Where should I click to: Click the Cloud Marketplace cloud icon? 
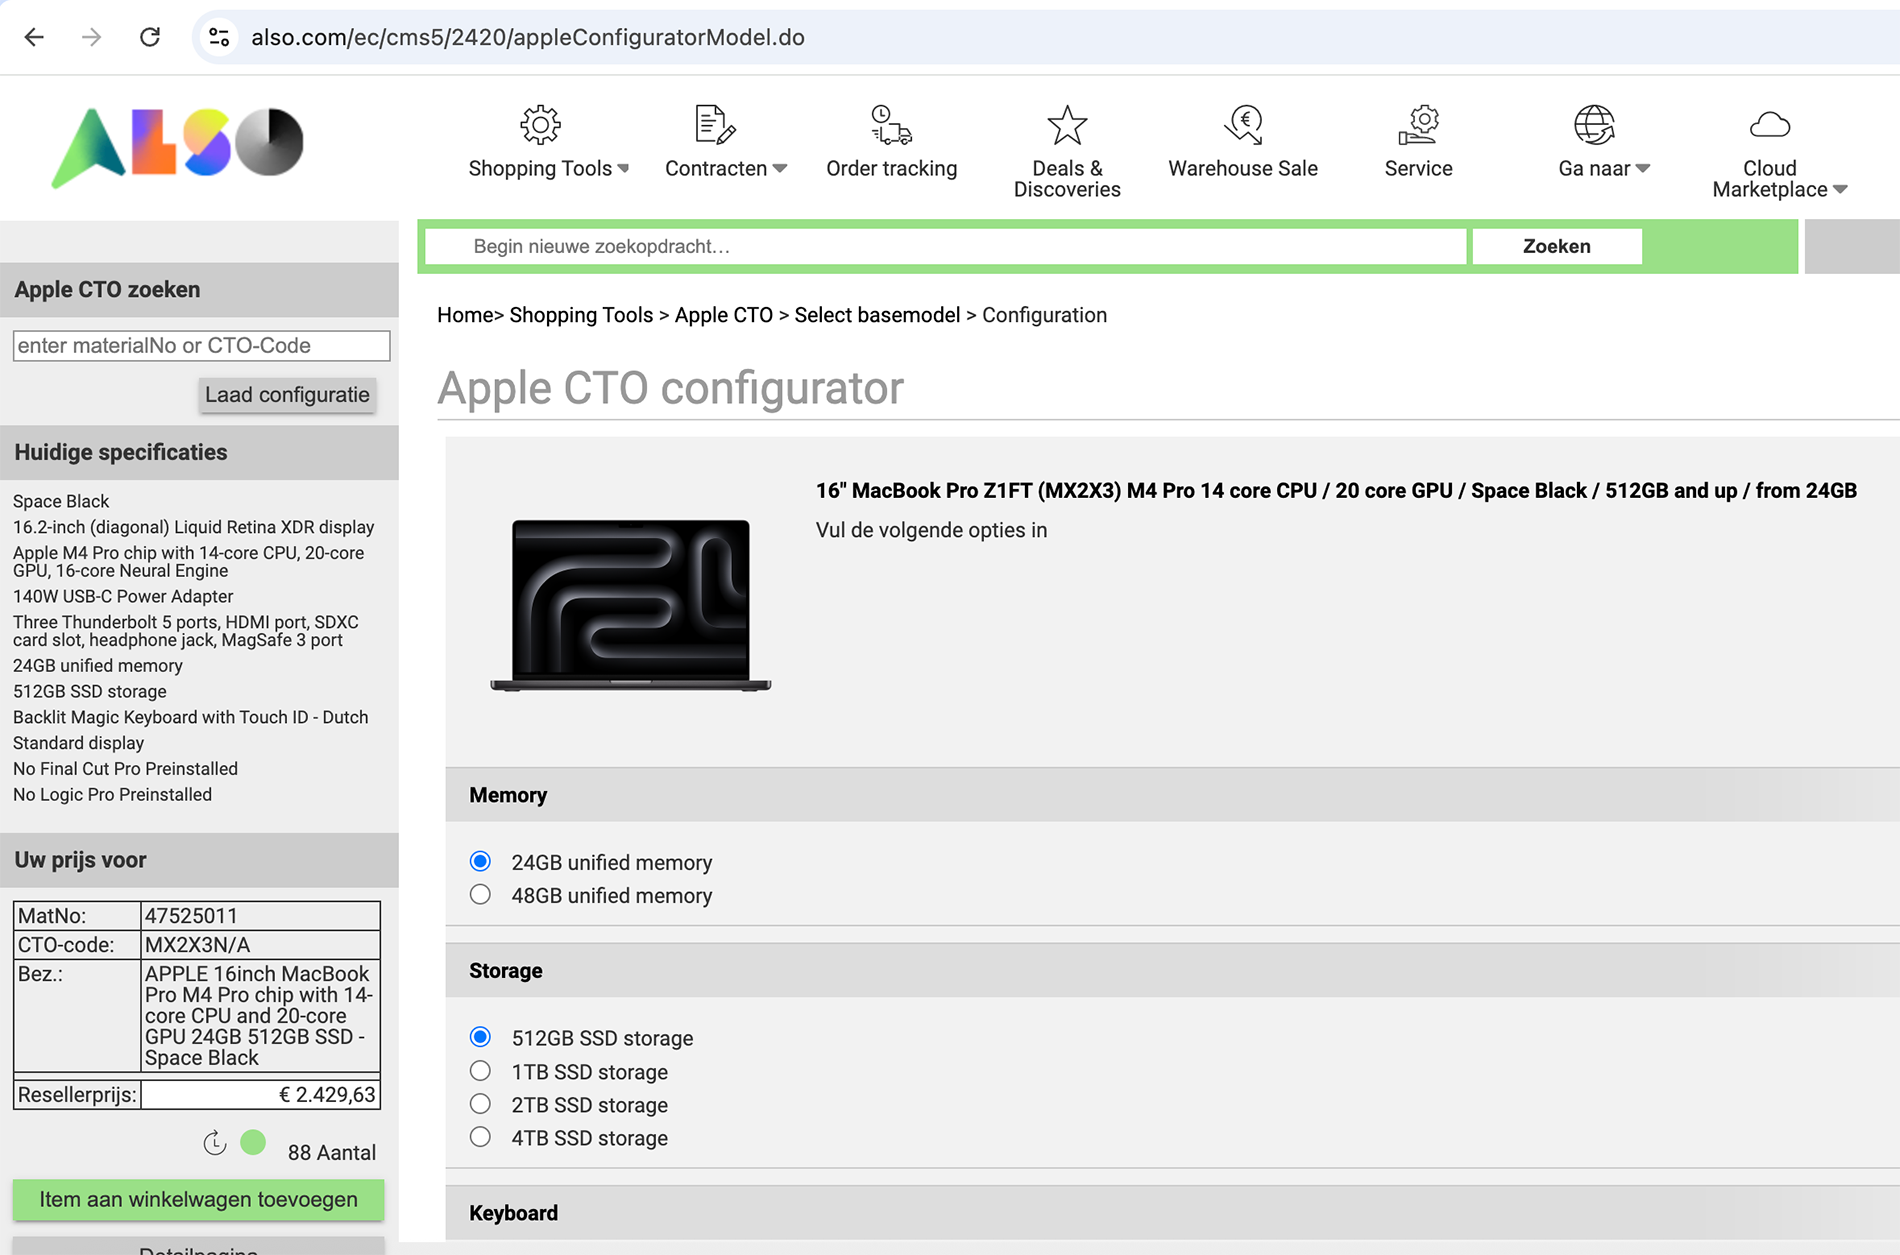click(1770, 125)
